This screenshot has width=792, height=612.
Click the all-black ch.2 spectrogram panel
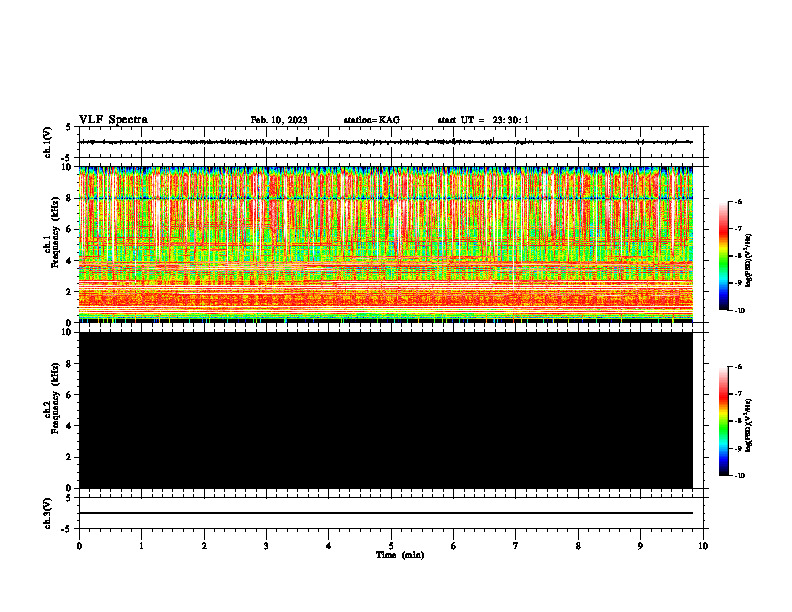tap(385, 410)
